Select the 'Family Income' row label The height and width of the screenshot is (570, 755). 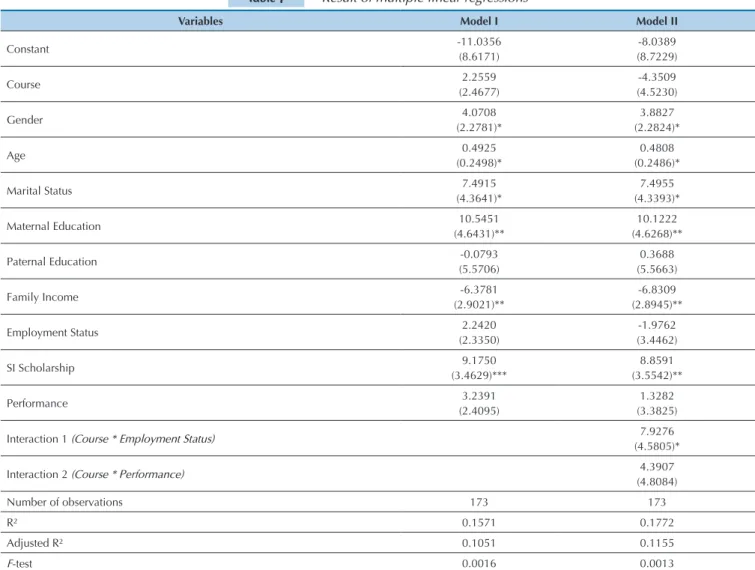(42, 297)
